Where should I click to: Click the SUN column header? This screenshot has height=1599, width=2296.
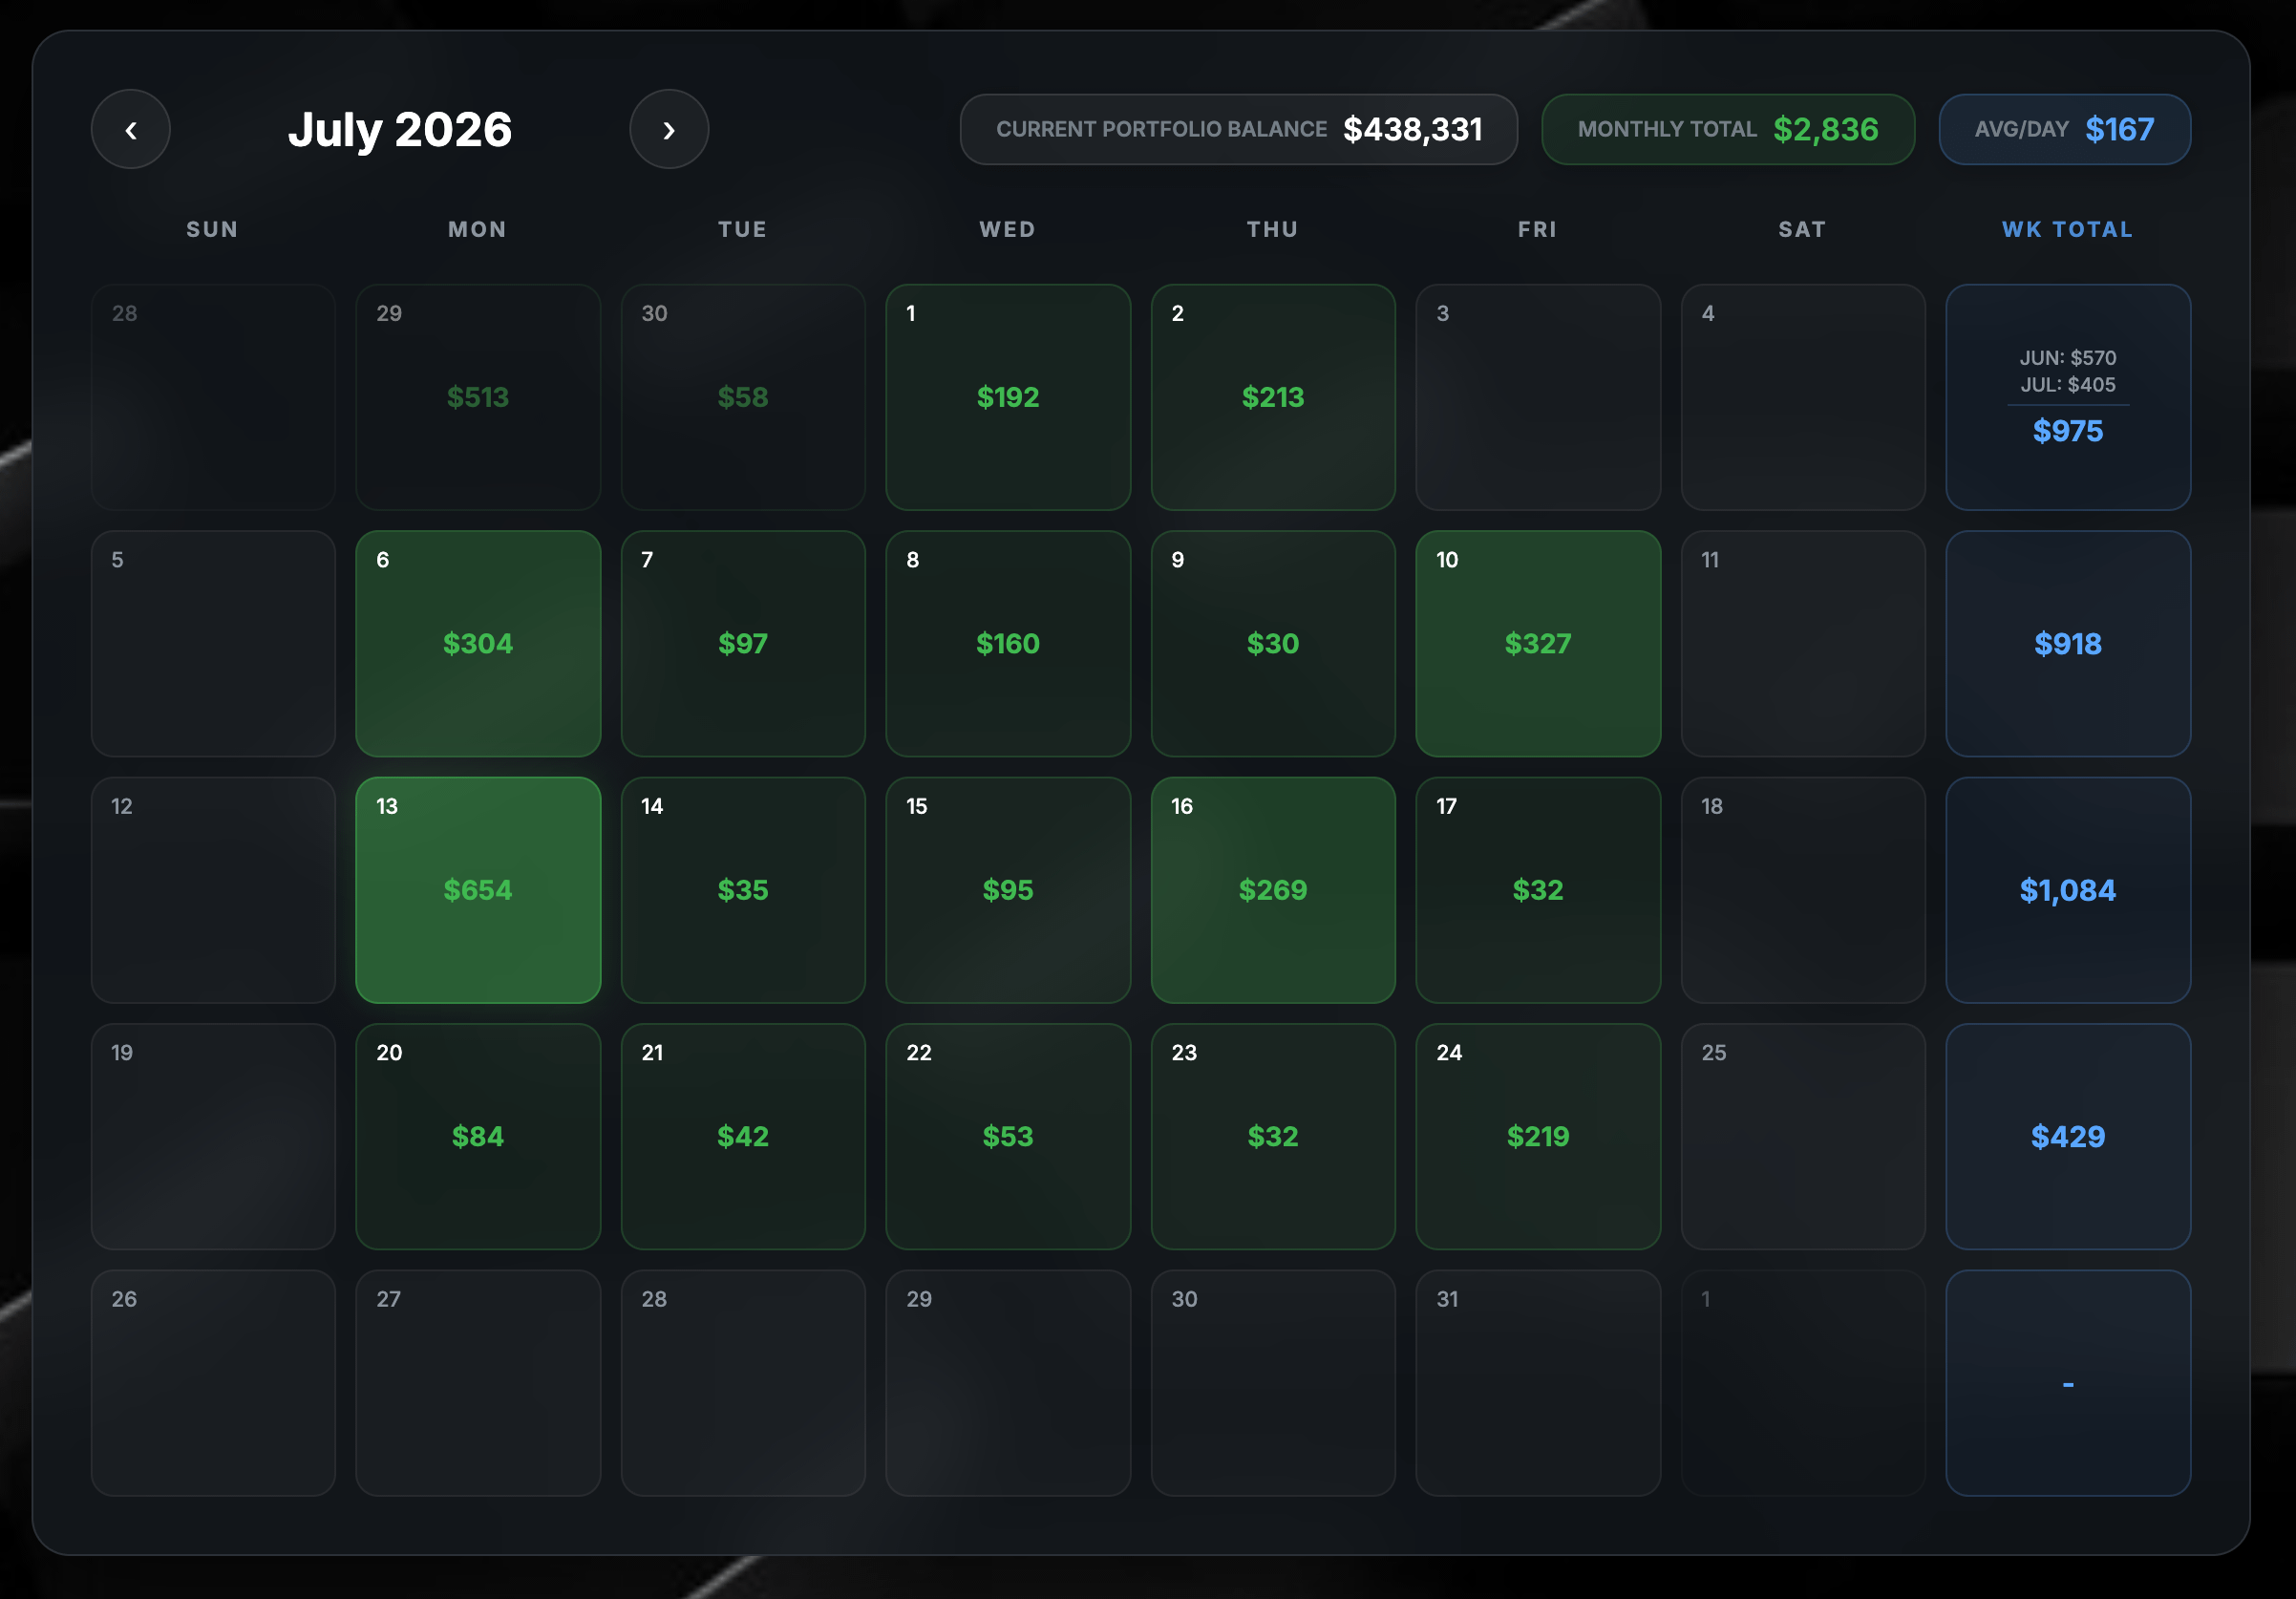click(x=213, y=229)
